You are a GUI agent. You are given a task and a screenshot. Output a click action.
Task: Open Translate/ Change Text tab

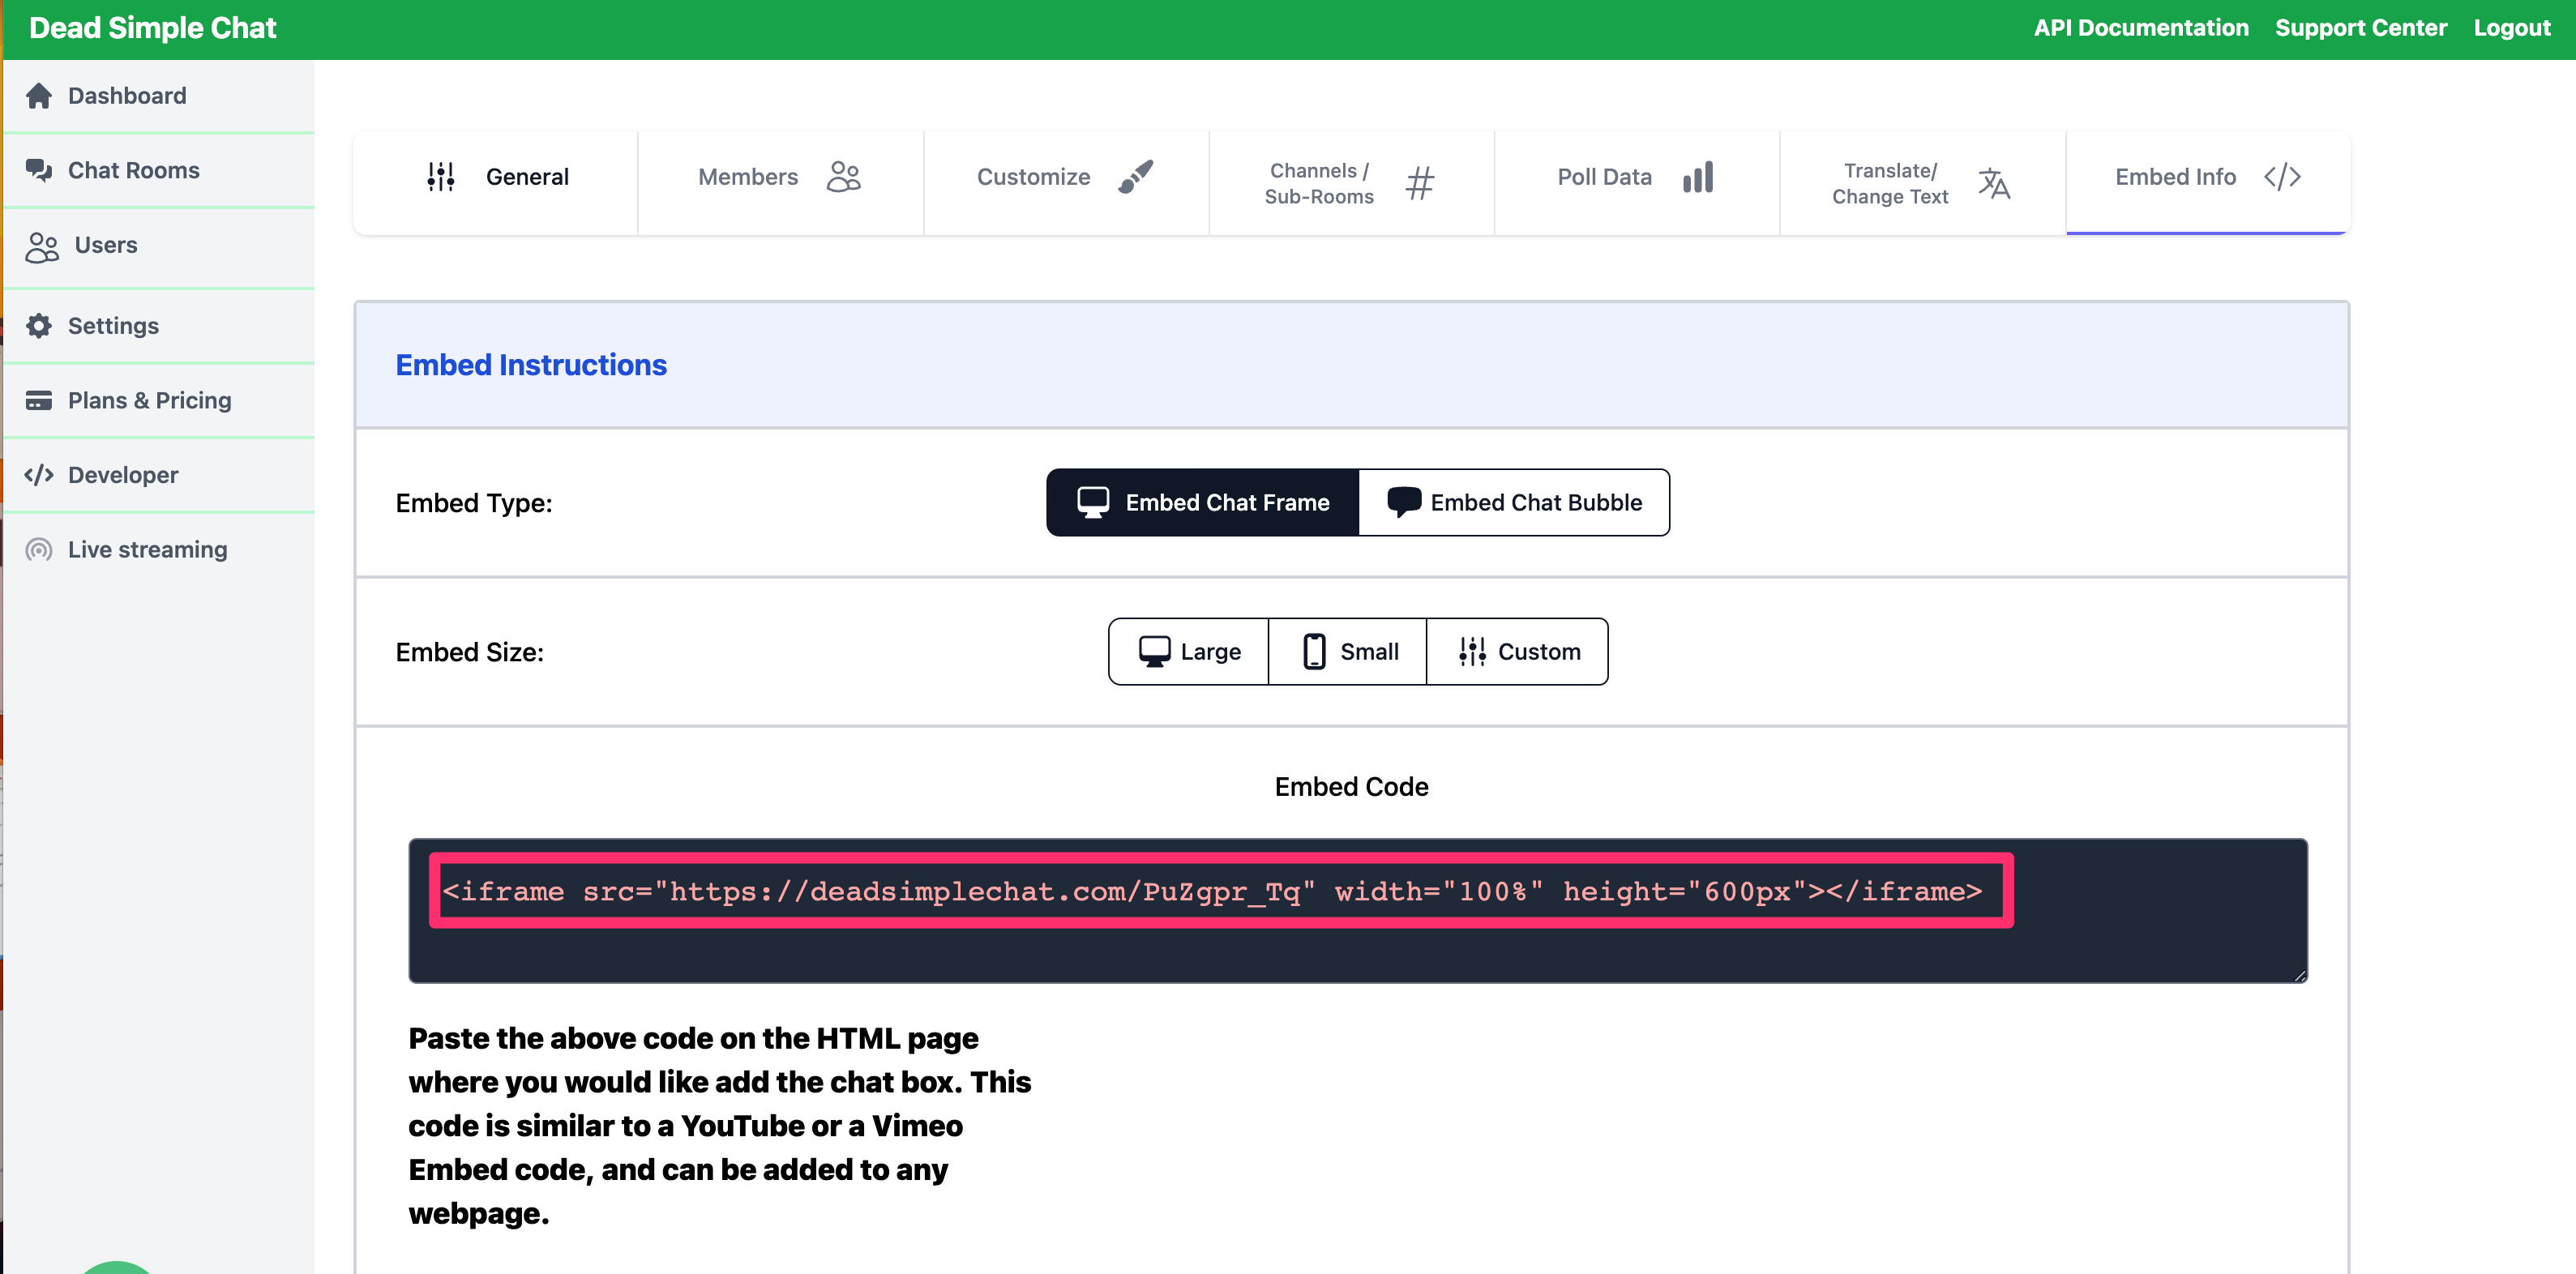tap(1923, 182)
